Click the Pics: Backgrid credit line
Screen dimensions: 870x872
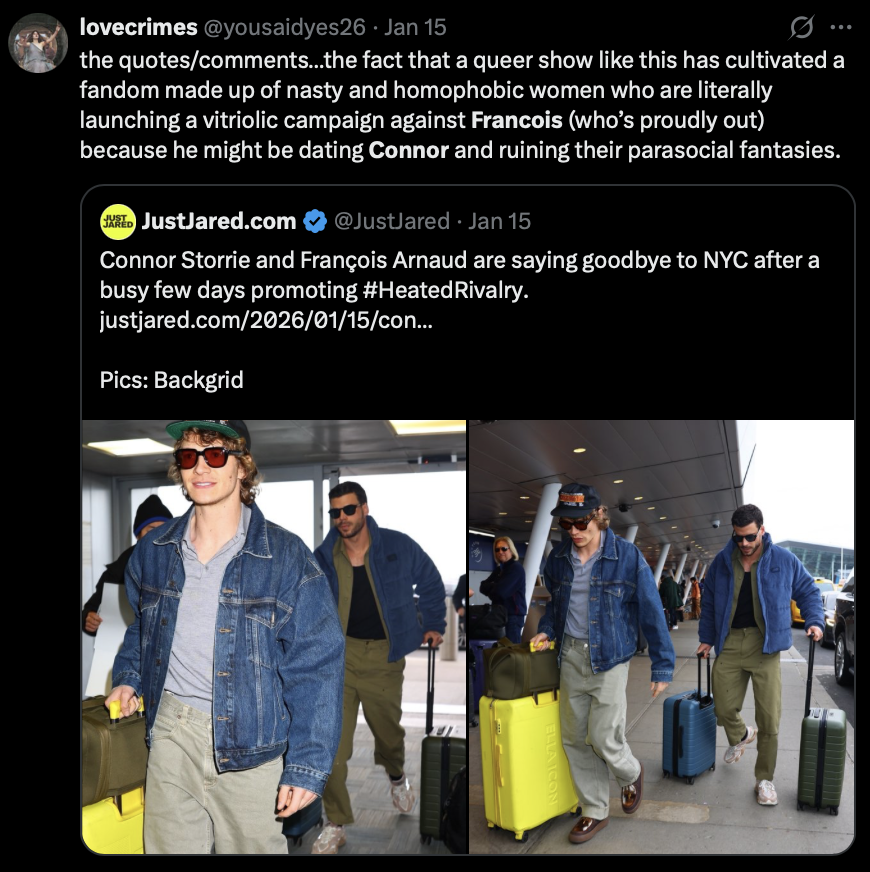coord(171,380)
